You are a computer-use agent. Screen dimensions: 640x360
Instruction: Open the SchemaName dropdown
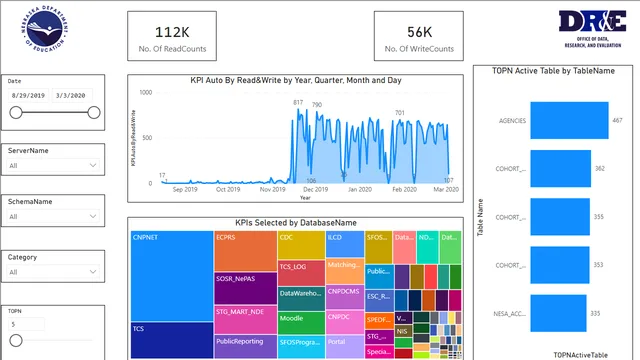tap(53, 216)
